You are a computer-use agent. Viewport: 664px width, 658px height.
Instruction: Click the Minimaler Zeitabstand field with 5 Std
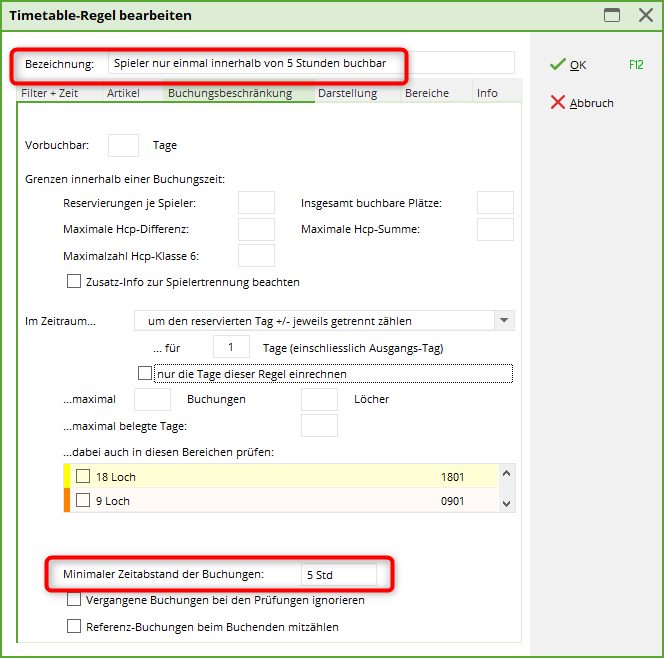[339, 575]
